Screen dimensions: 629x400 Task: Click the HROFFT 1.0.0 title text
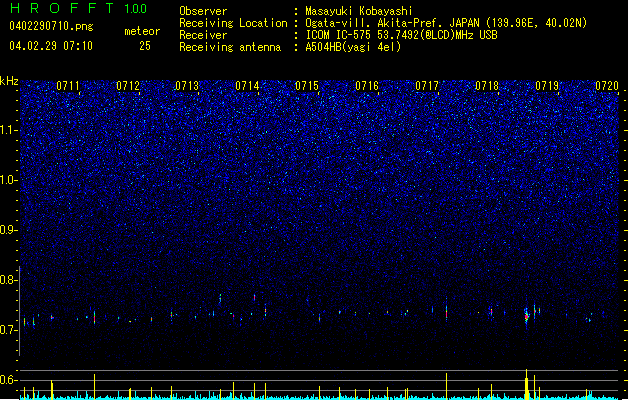pos(78,8)
